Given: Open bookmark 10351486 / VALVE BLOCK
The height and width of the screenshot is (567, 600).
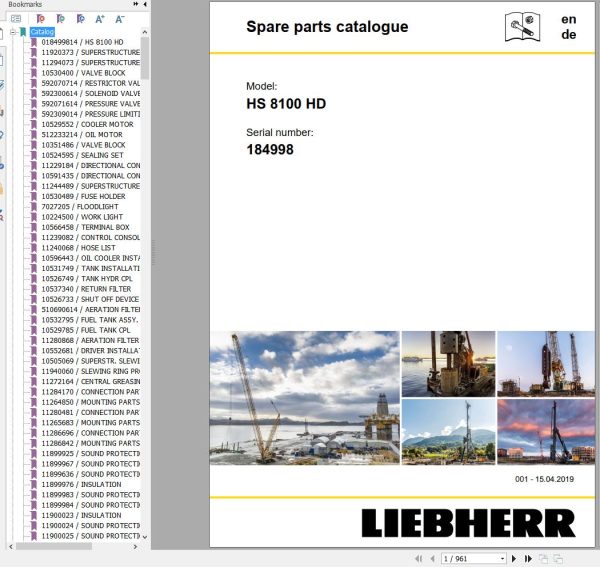Looking at the screenshot, I should point(83,145).
